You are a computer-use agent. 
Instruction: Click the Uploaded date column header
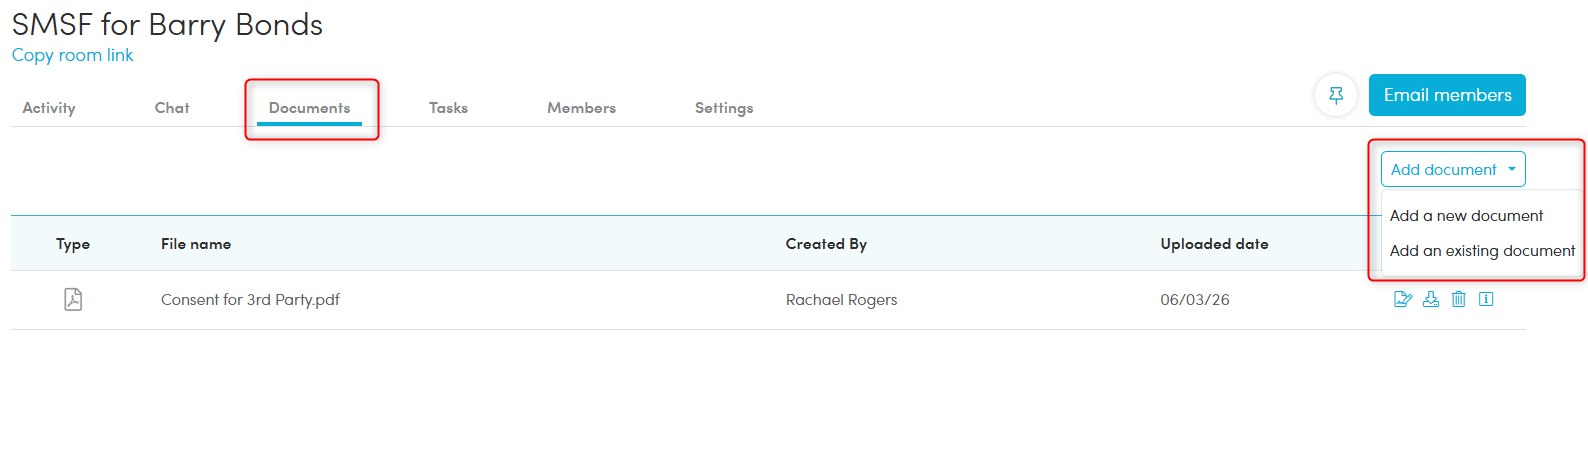1214,244
